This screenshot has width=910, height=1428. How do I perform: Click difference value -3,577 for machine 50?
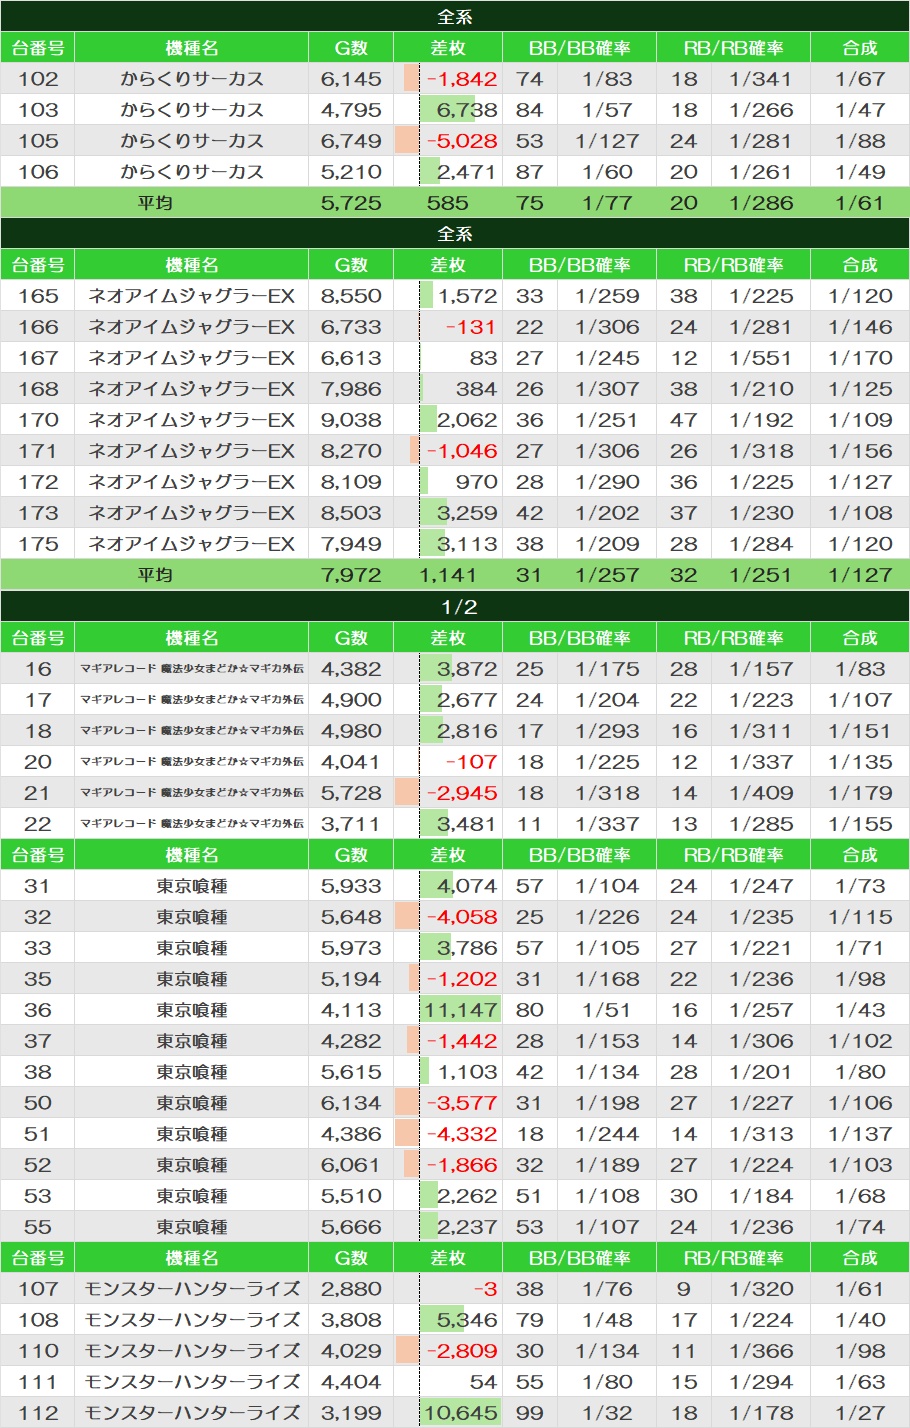(462, 1103)
